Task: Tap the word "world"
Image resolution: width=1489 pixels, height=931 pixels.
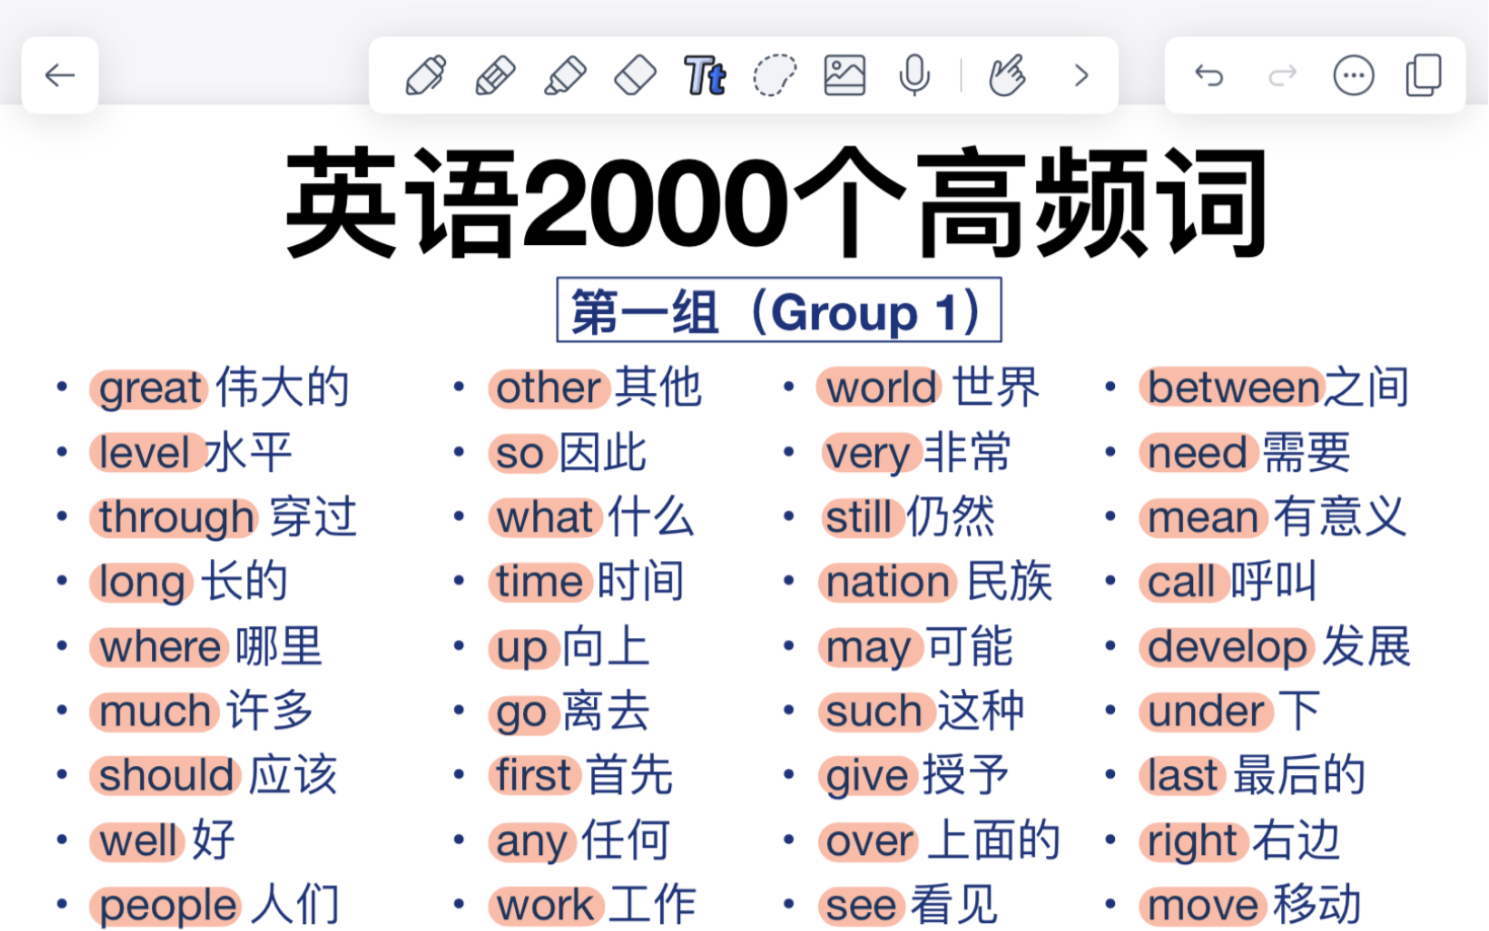Action: pos(881,388)
